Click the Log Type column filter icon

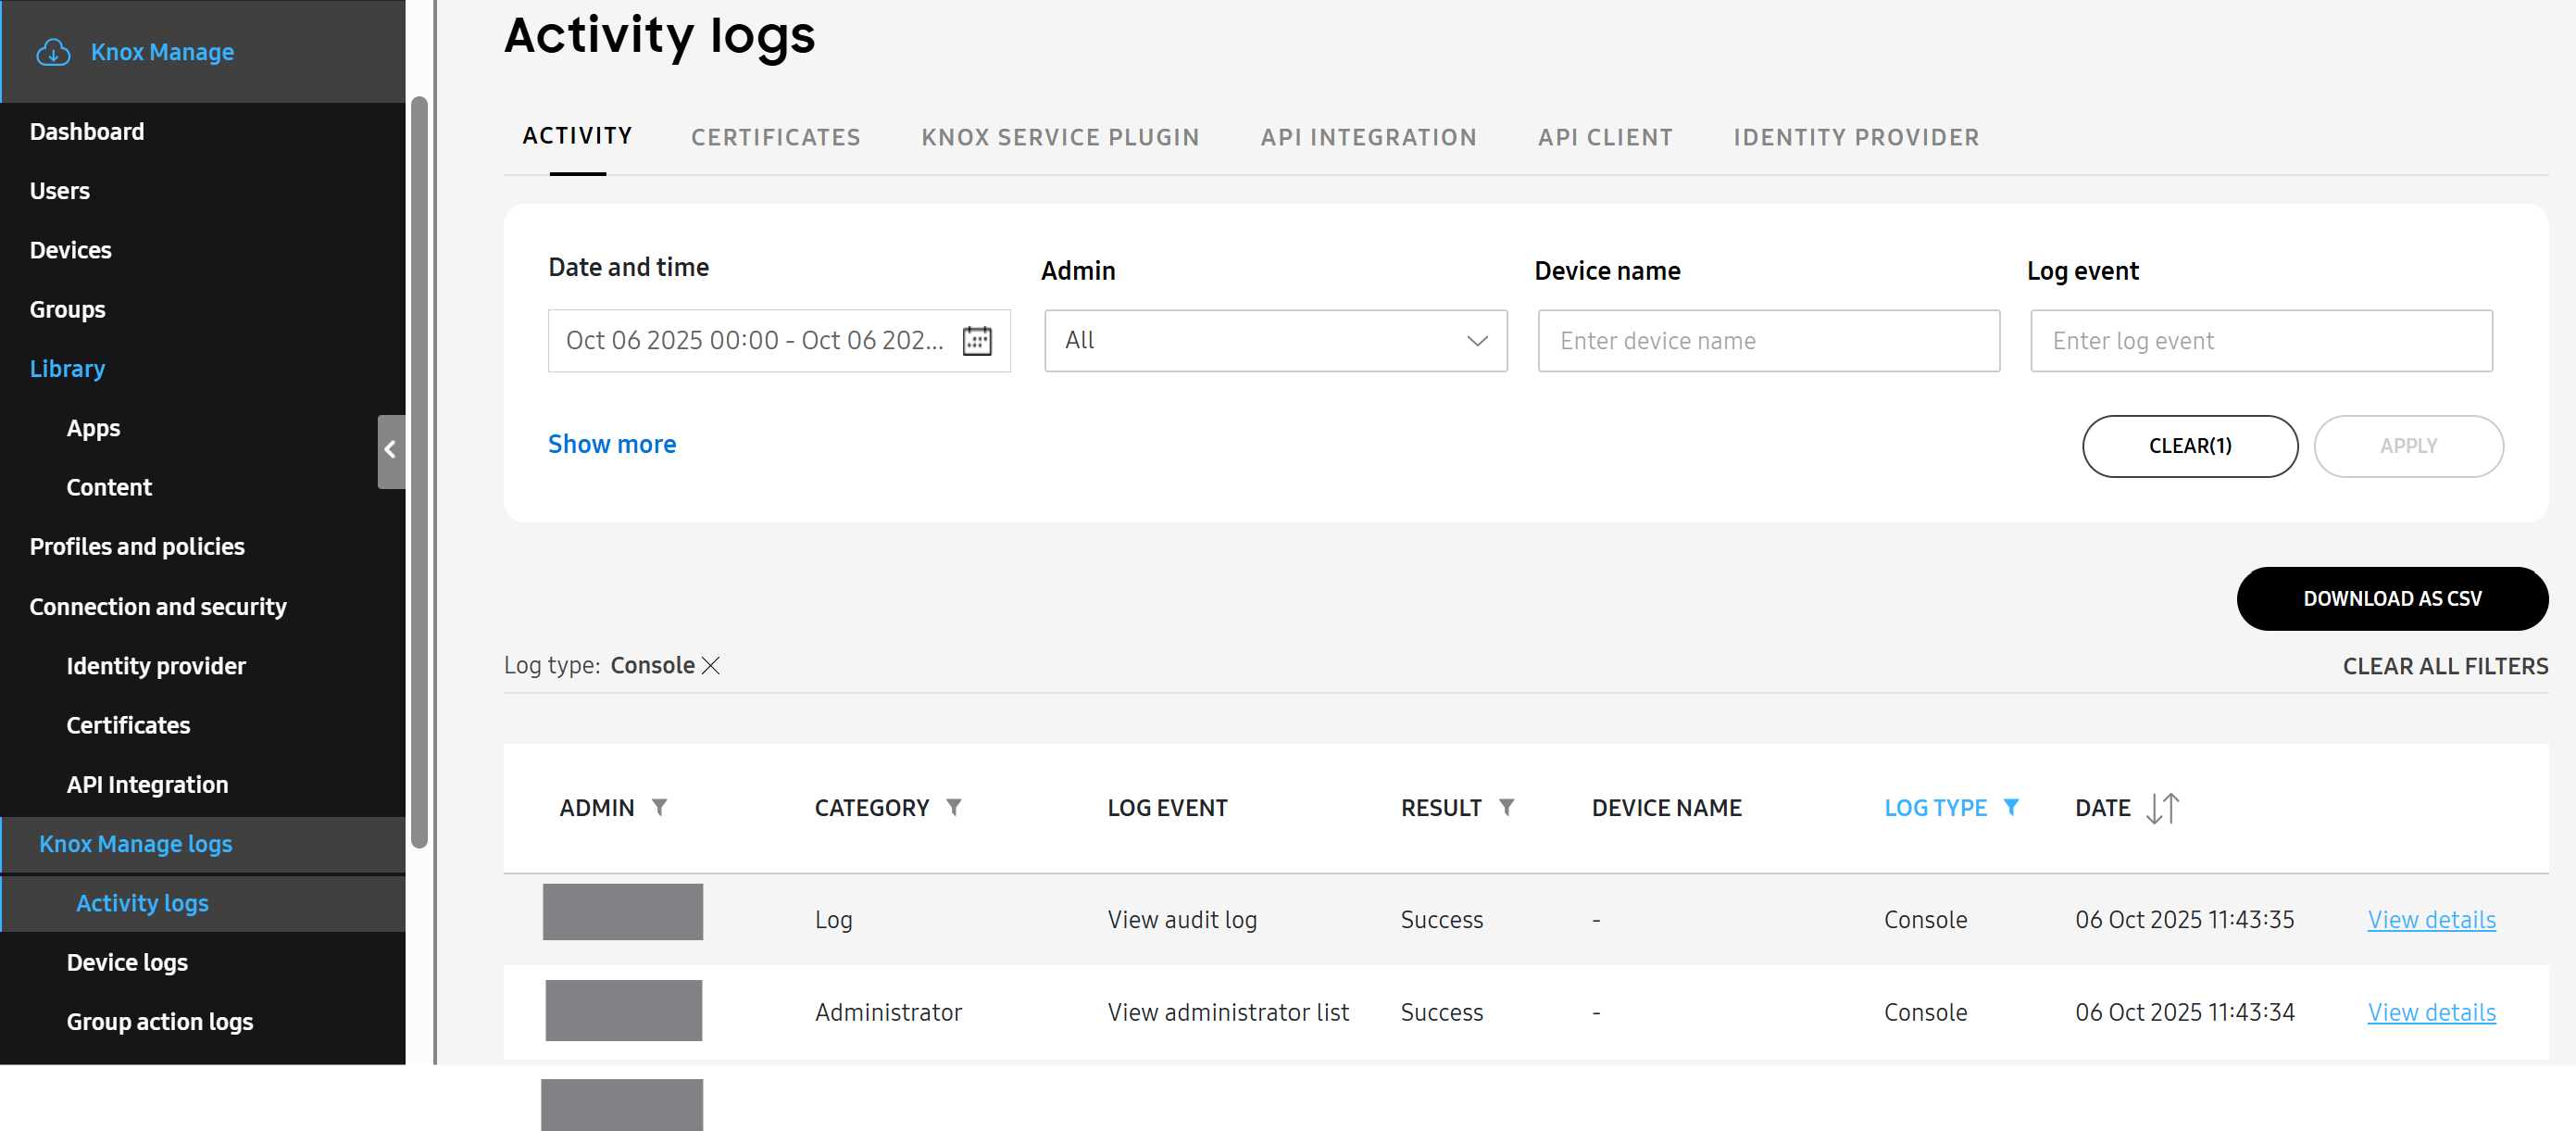[x=2014, y=807]
